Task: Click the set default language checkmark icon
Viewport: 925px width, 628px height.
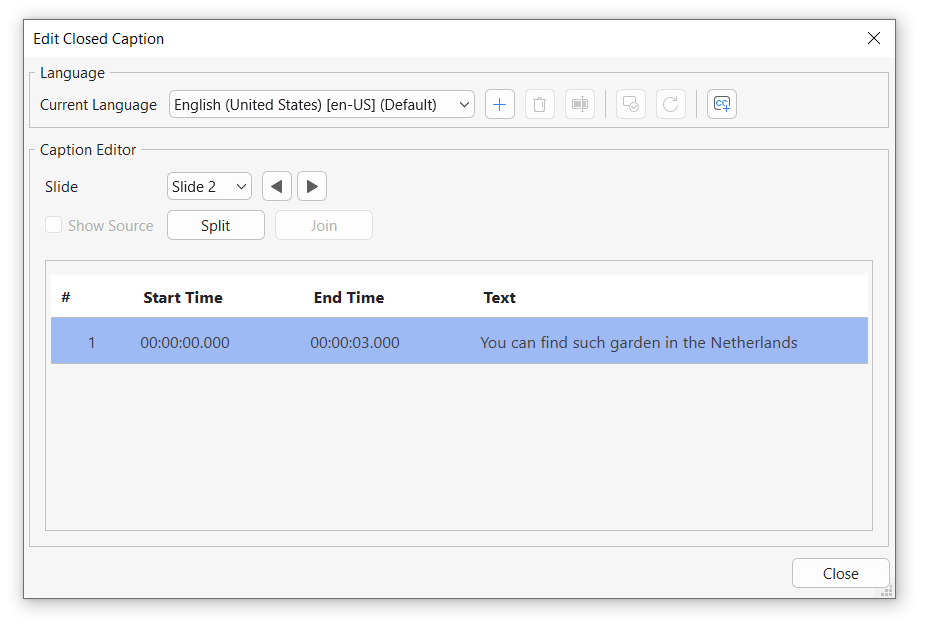Action: pyautogui.click(x=630, y=104)
